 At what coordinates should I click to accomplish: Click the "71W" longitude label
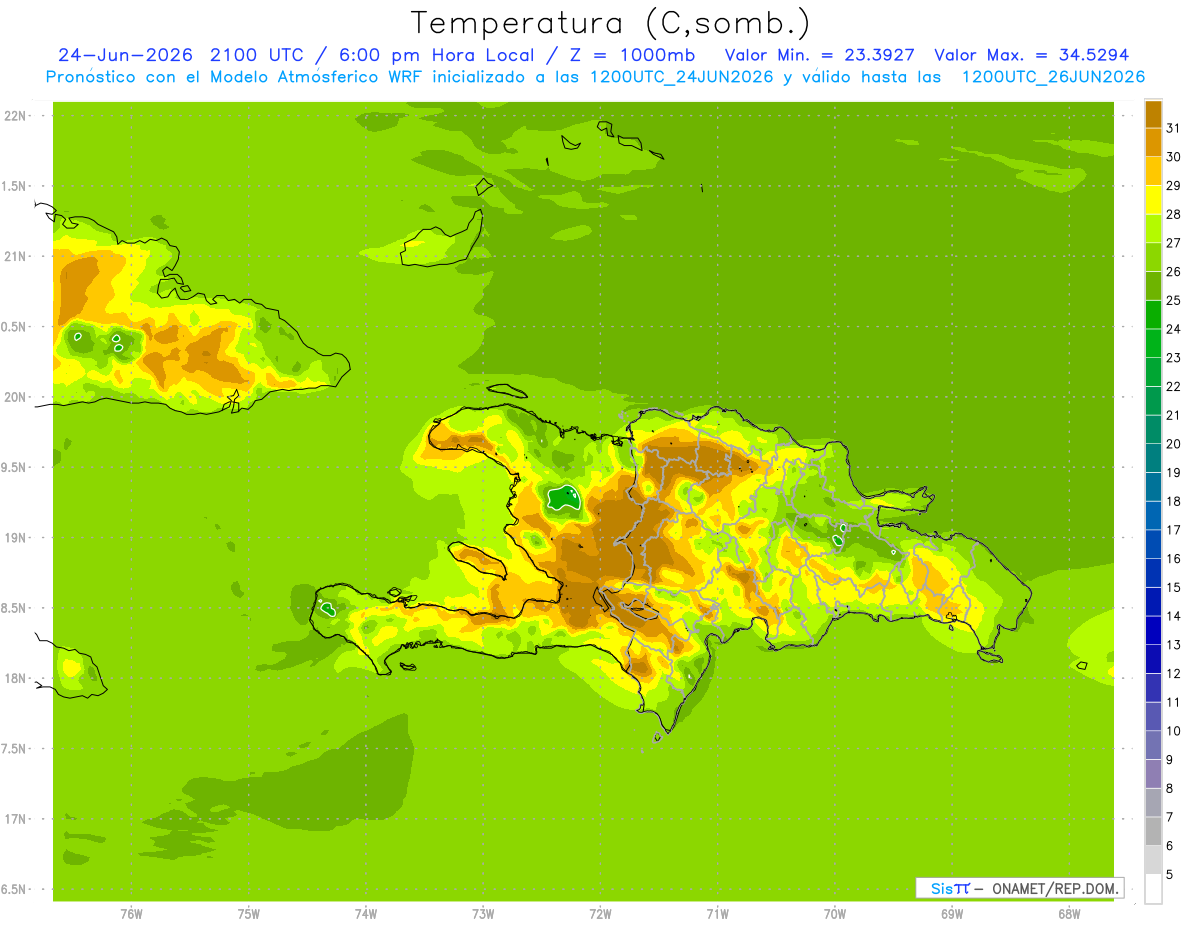[x=717, y=914]
